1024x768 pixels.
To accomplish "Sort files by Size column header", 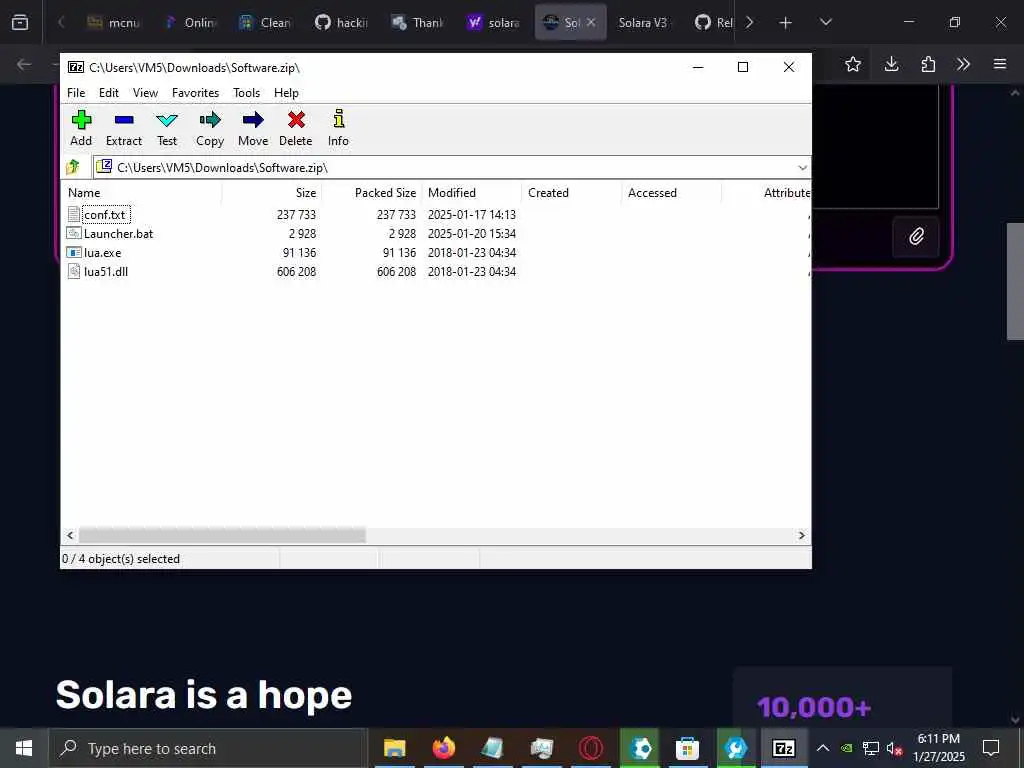I will click(306, 193).
